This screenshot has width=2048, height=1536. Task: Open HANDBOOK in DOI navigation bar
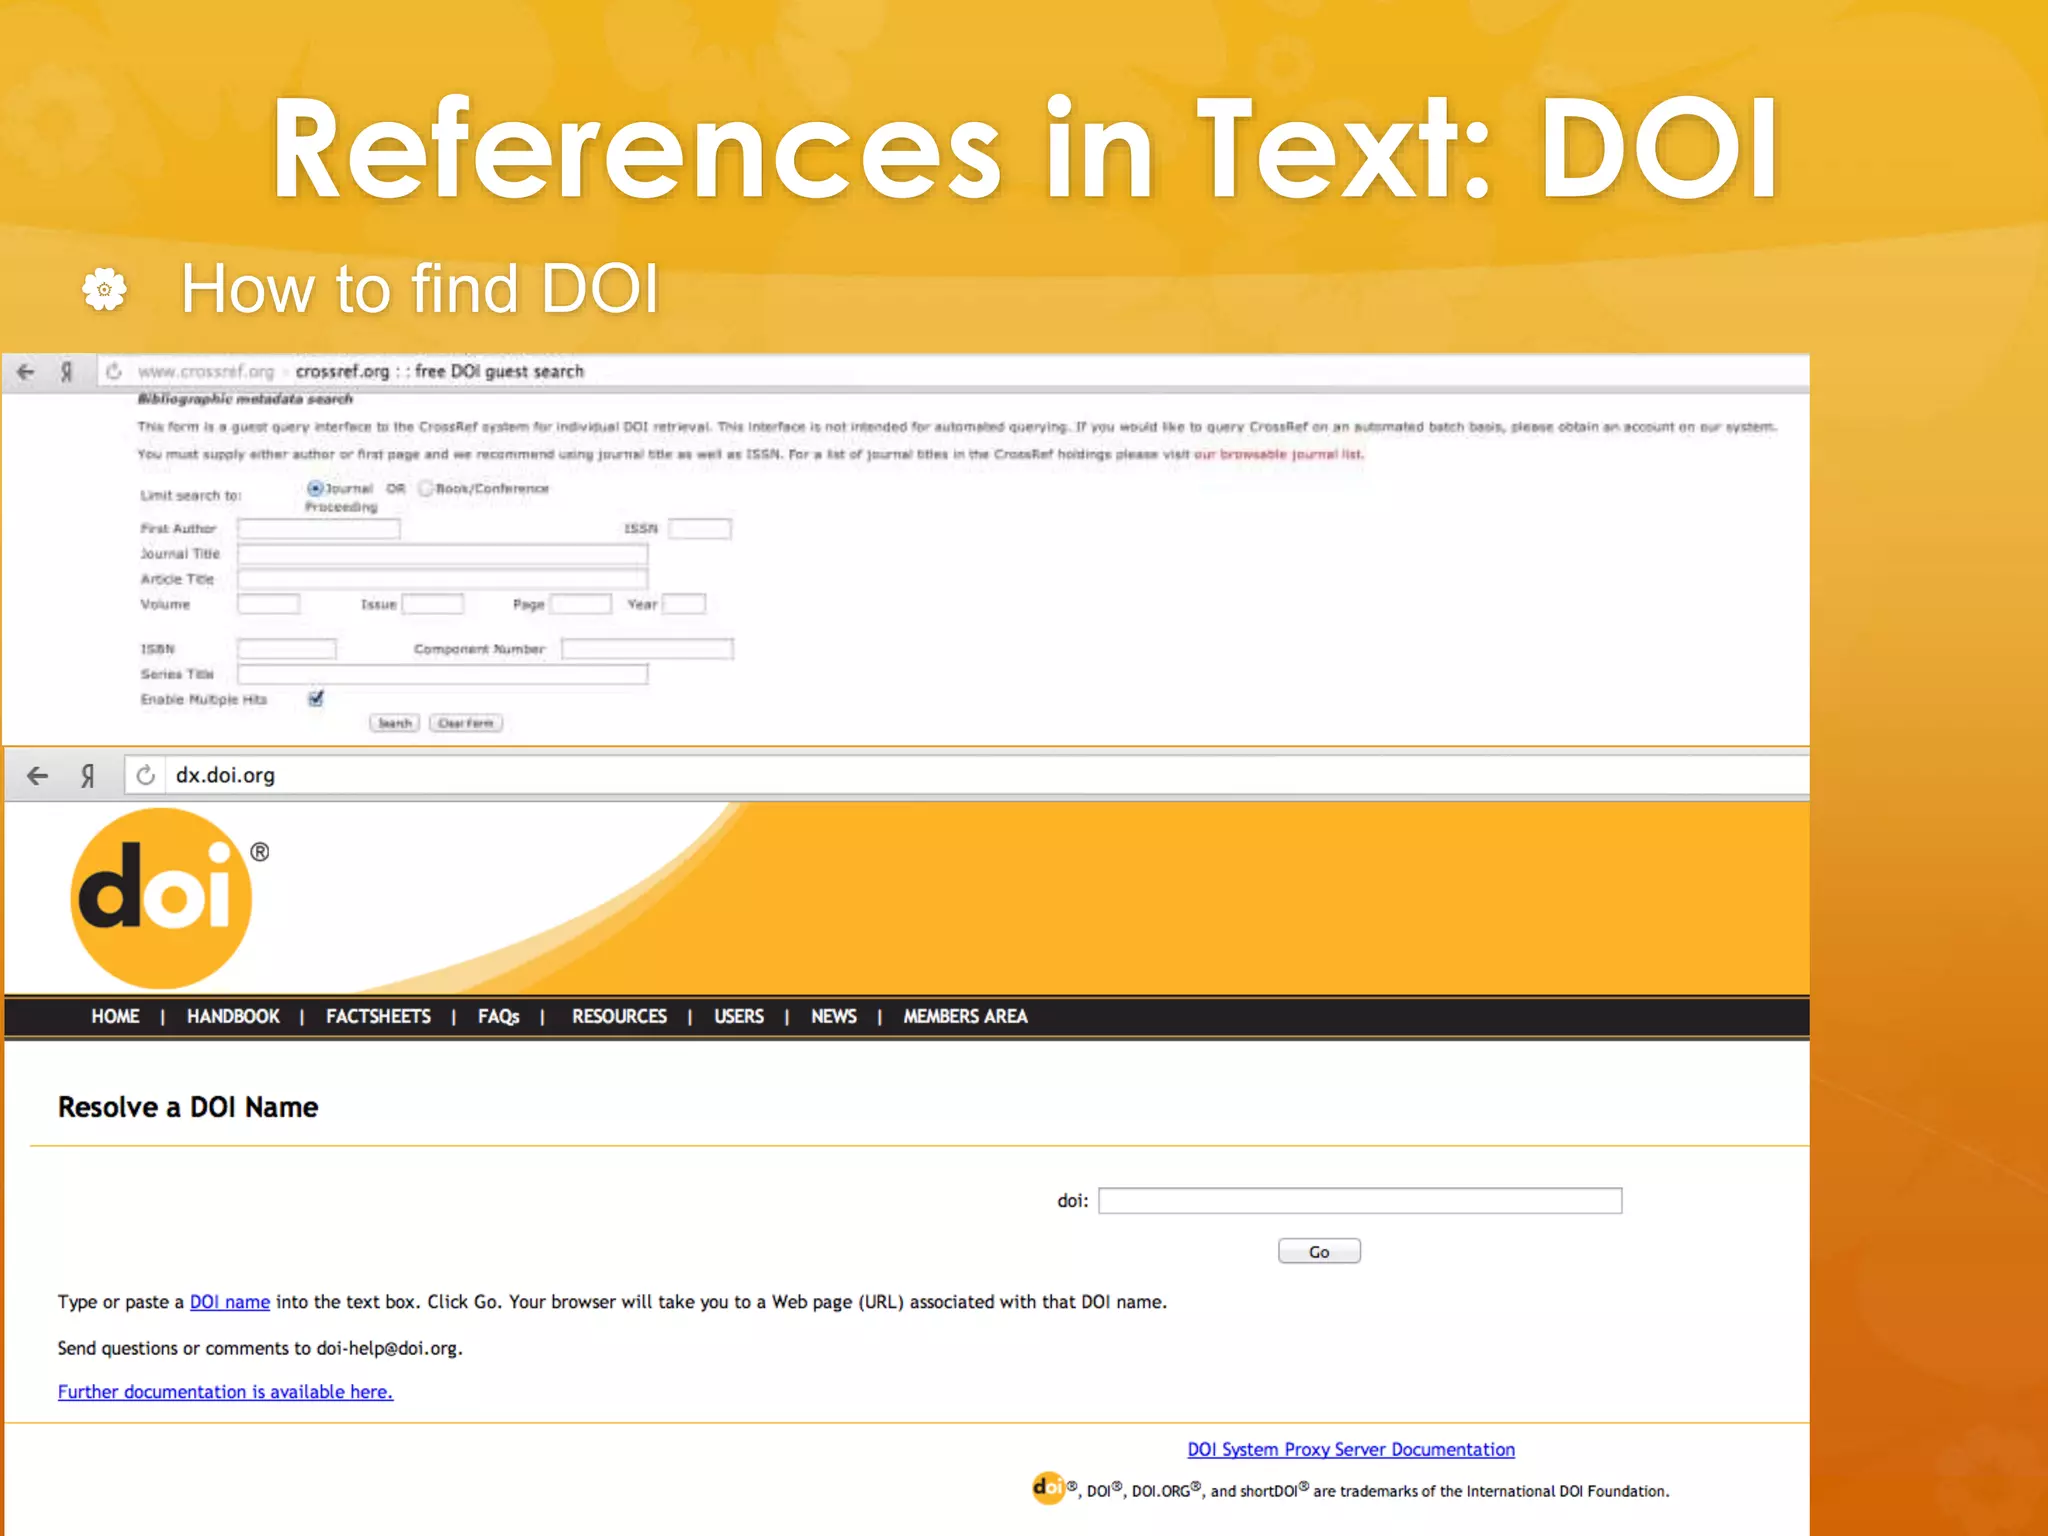coord(233,1016)
